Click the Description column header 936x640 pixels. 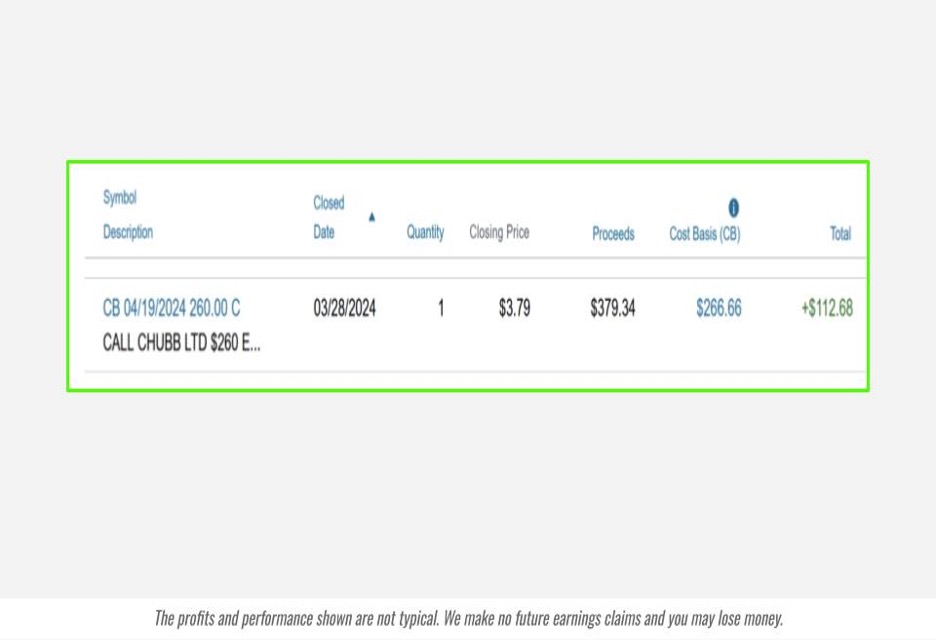pyautogui.click(x=128, y=232)
